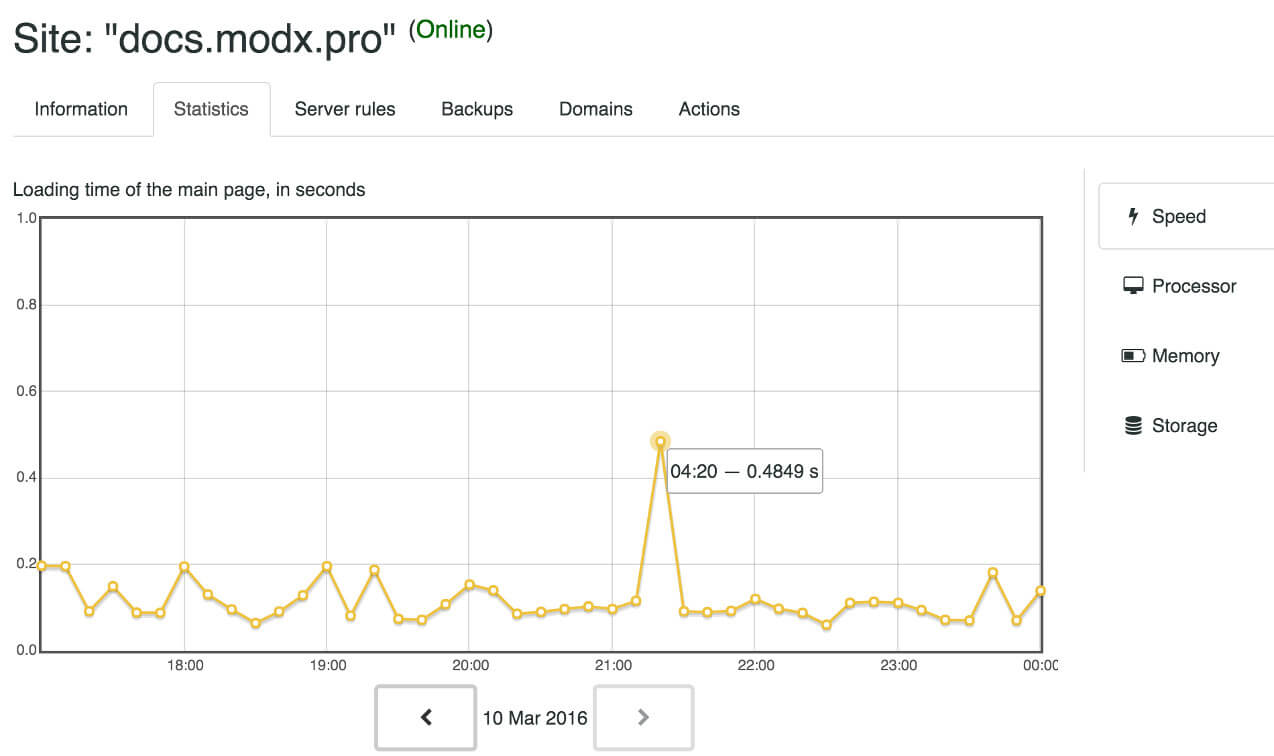
Task: Click the 10 Mar 2016 date label
Action: click(x=535, y=718)
